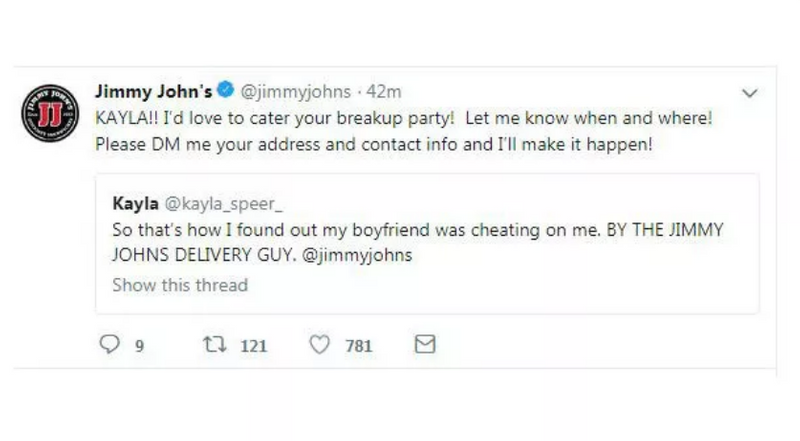Screen dimensions: 800x441
Task: Click the retweet count 121
Action: pyautogui.click(x=254, y=346)
